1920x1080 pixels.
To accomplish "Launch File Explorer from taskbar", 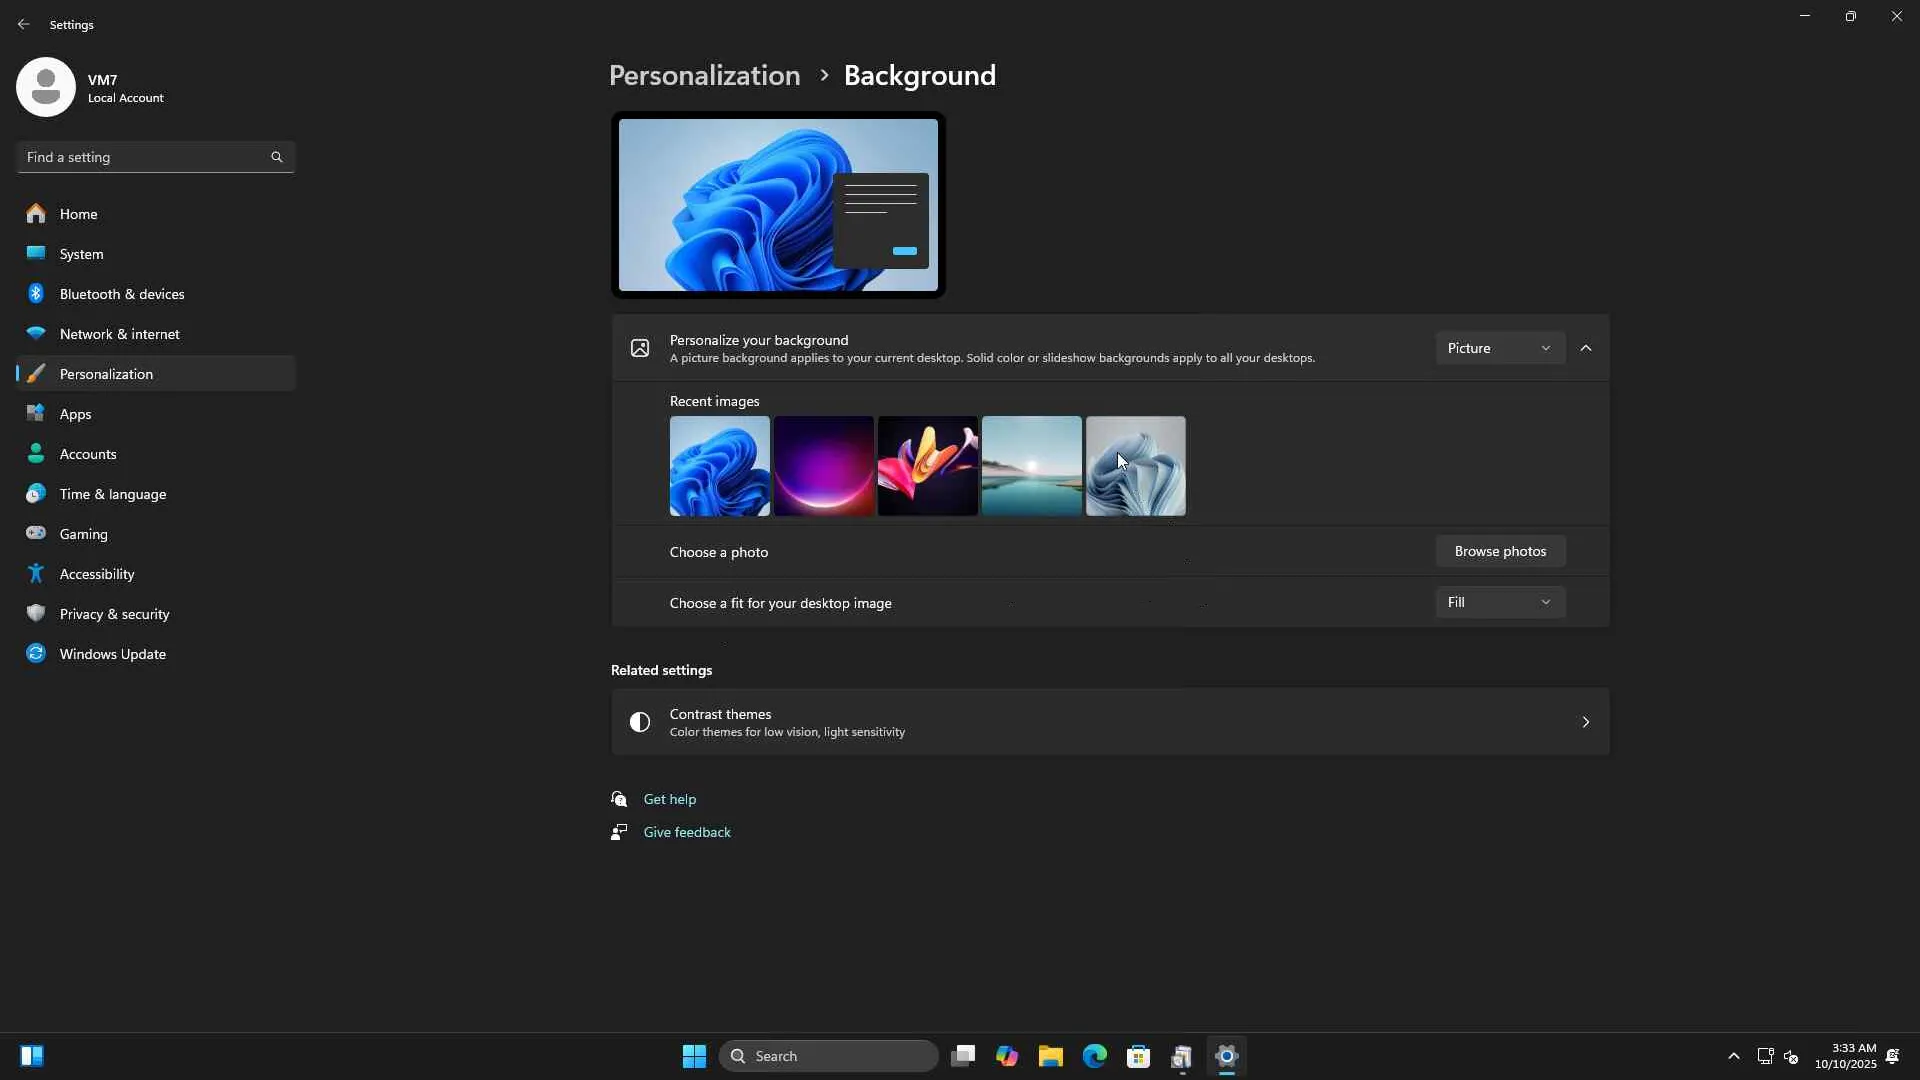I will [x=1050, y=1056].
